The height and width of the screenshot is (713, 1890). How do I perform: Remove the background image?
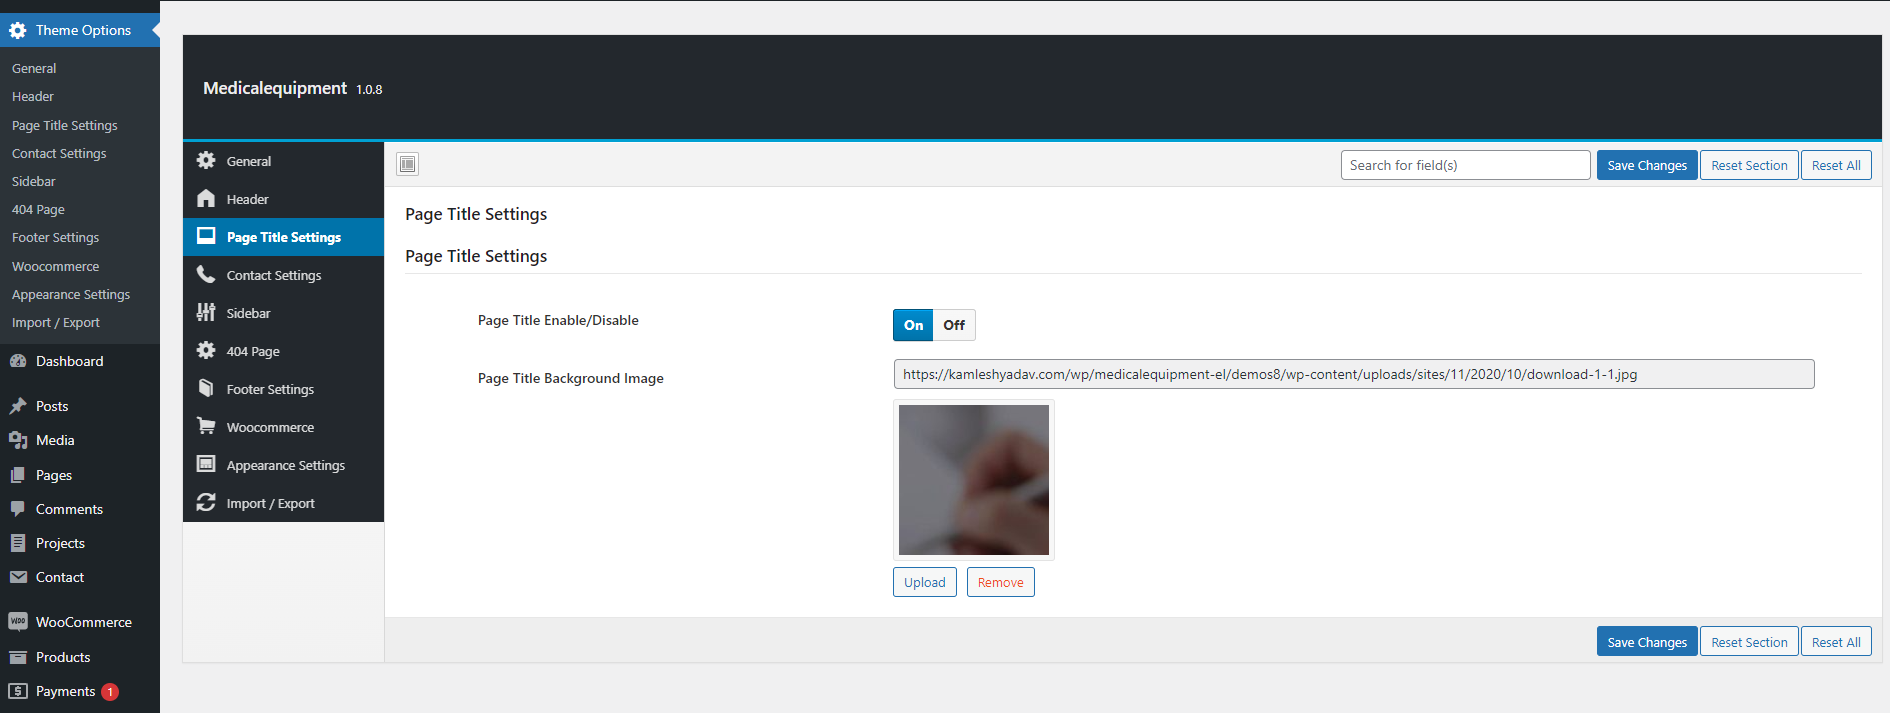coord(1000,582)
